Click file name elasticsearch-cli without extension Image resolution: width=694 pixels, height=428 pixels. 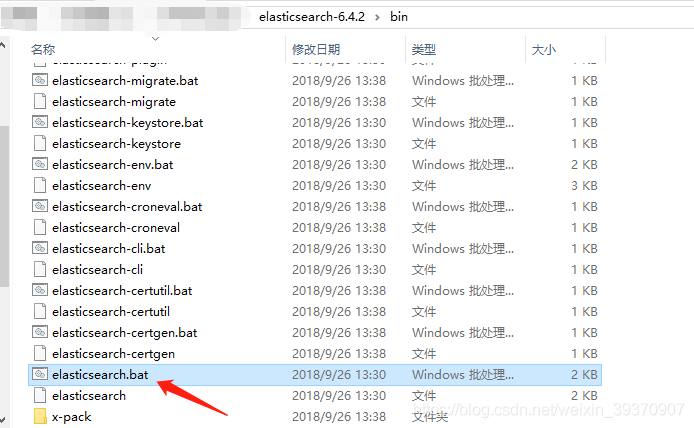[97, 270]
